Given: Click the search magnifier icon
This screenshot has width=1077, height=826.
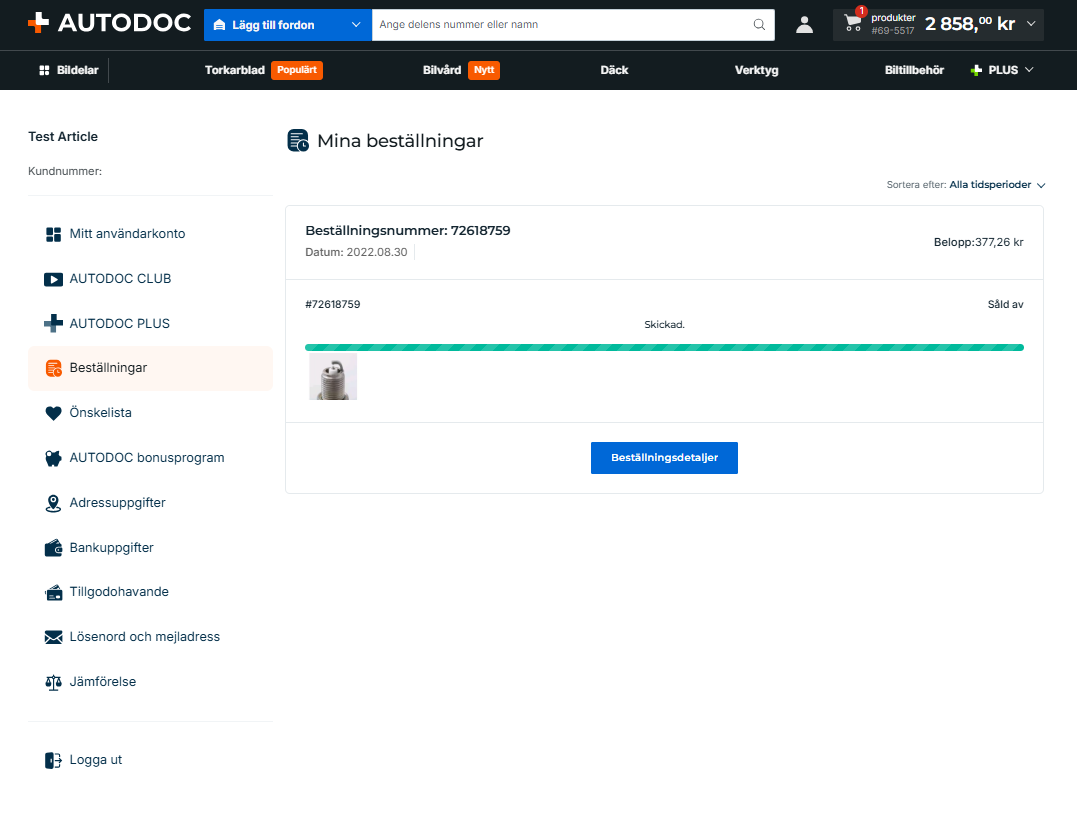Looking at the screenshot, I should (x=759, y=25).
